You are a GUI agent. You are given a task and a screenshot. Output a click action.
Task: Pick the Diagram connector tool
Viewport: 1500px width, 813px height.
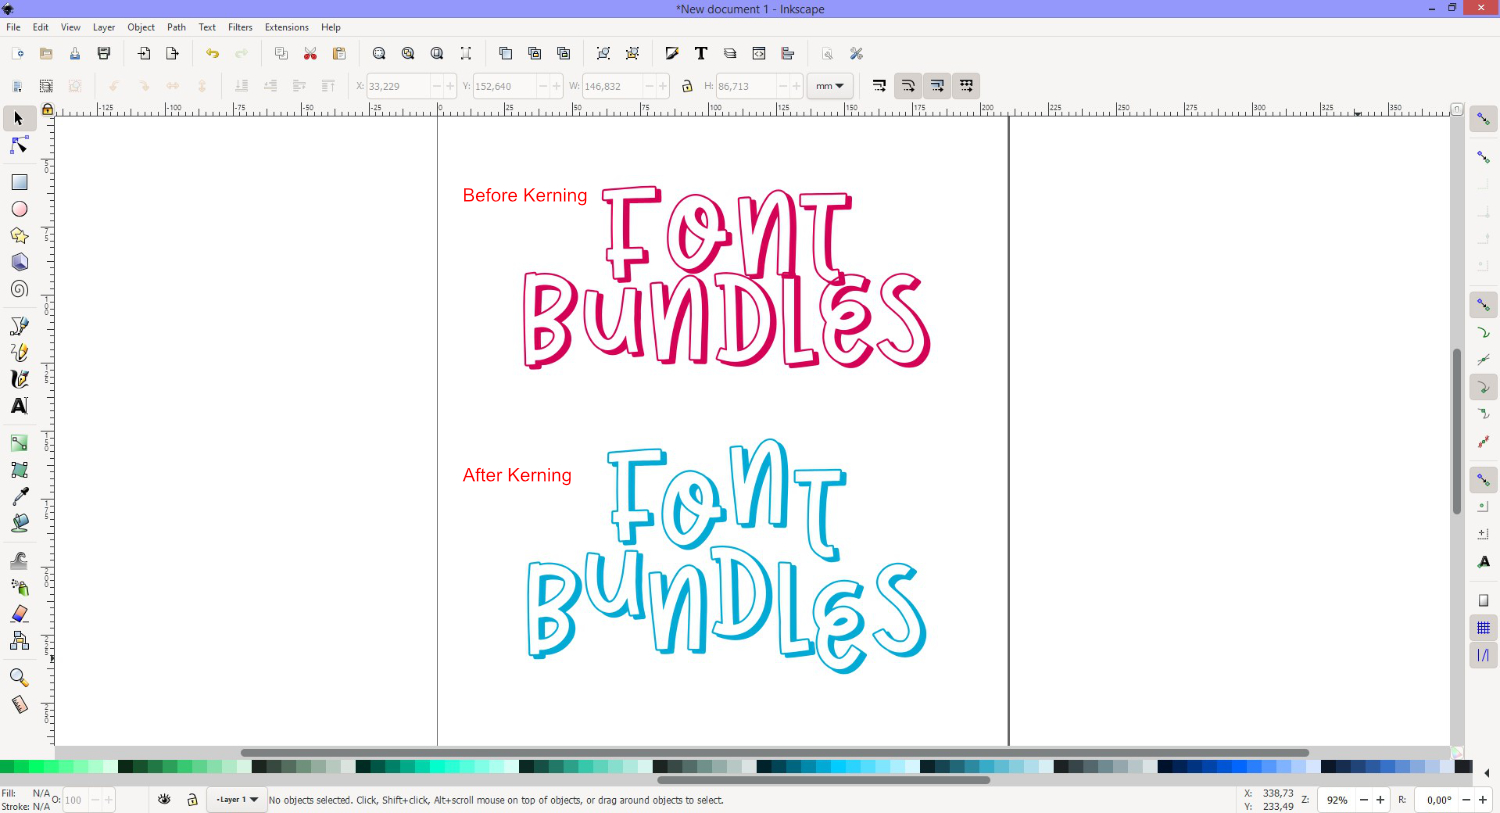point(19,641)
